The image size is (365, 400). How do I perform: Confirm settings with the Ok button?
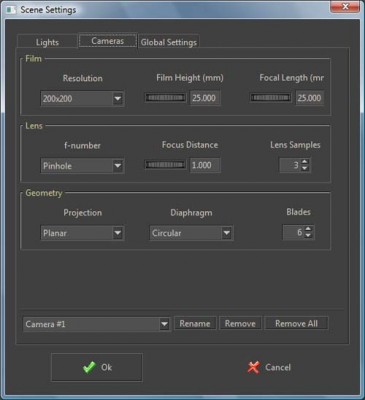pos(97,367)
